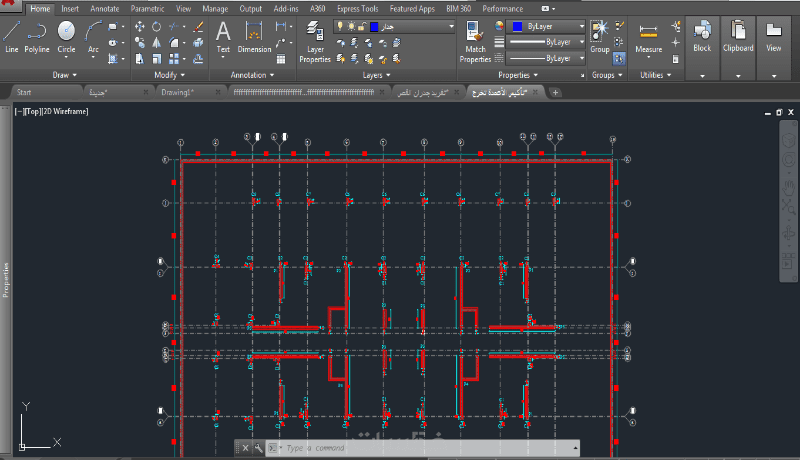Click the Measure tool
This screenshot has width=800, height=460.
pyautogui.click(x=648, y=38)
